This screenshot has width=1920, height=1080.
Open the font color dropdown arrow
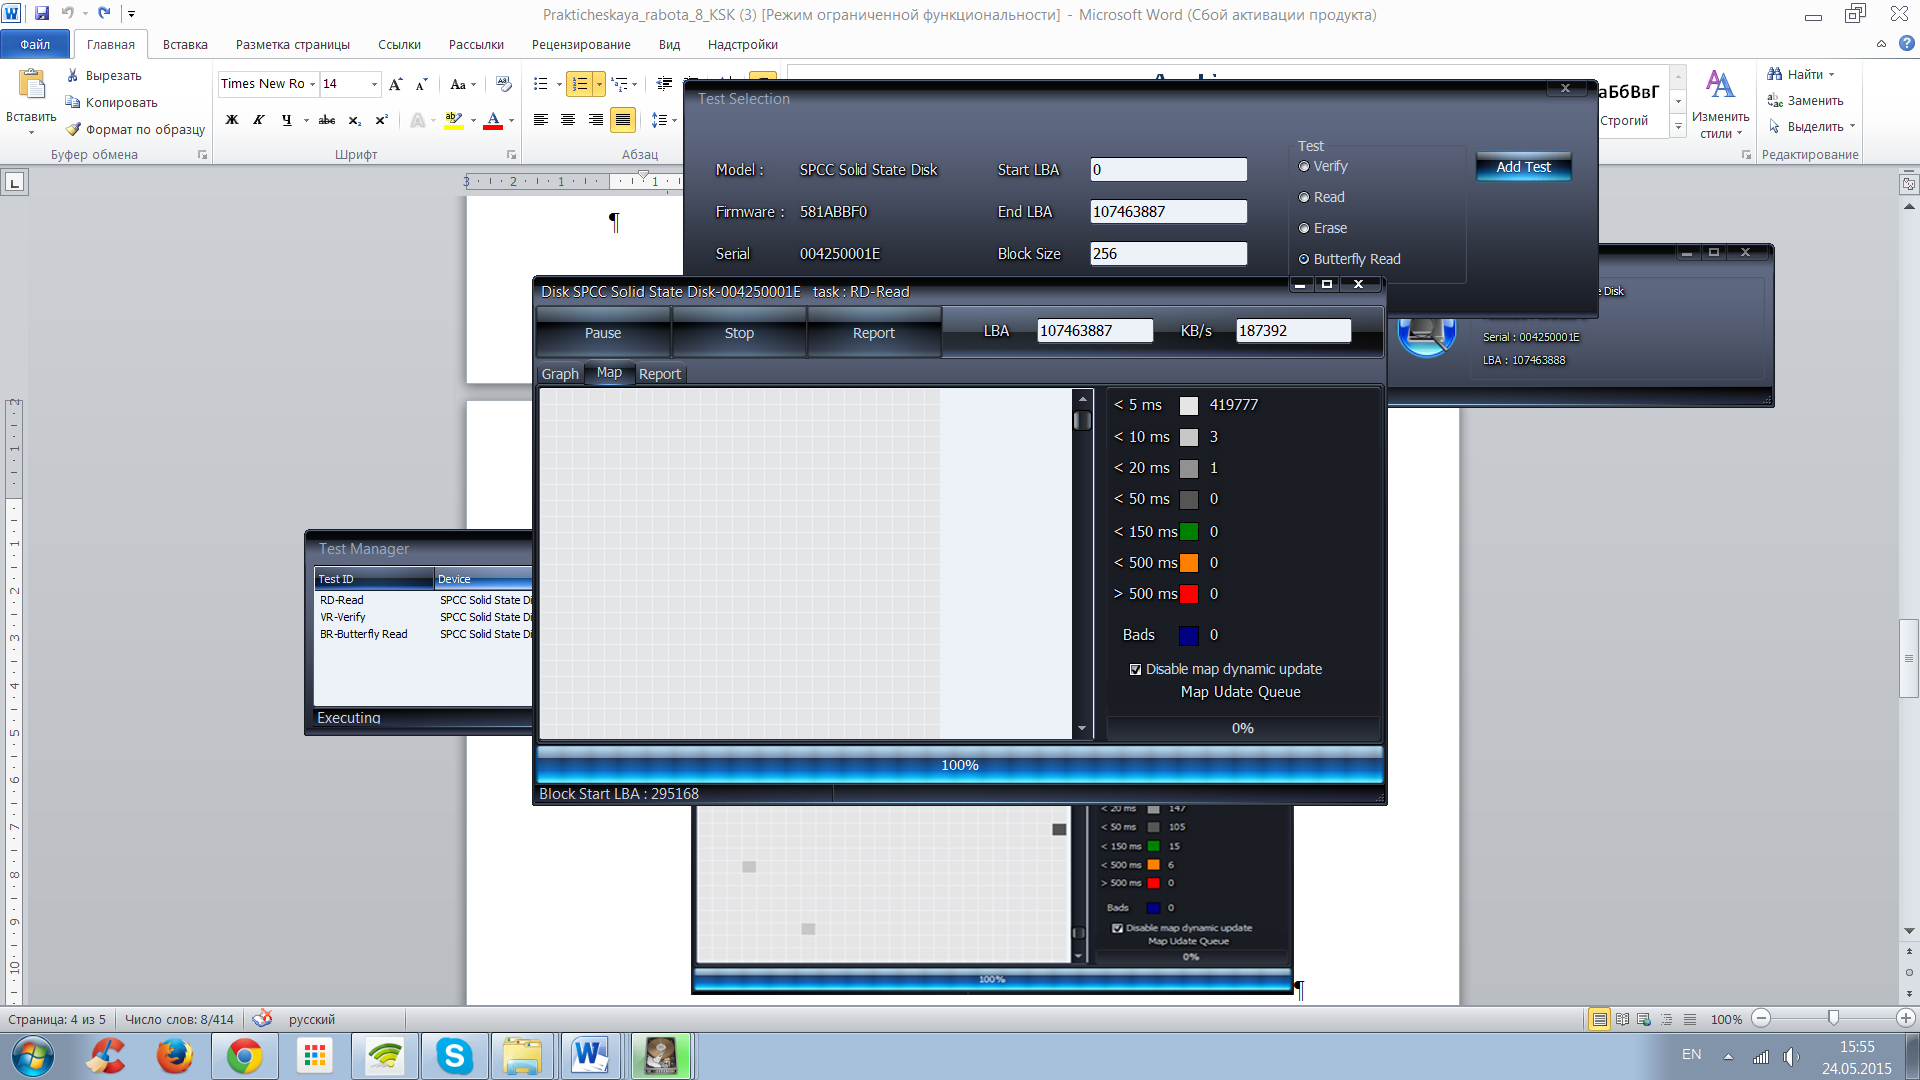(511, 120)
